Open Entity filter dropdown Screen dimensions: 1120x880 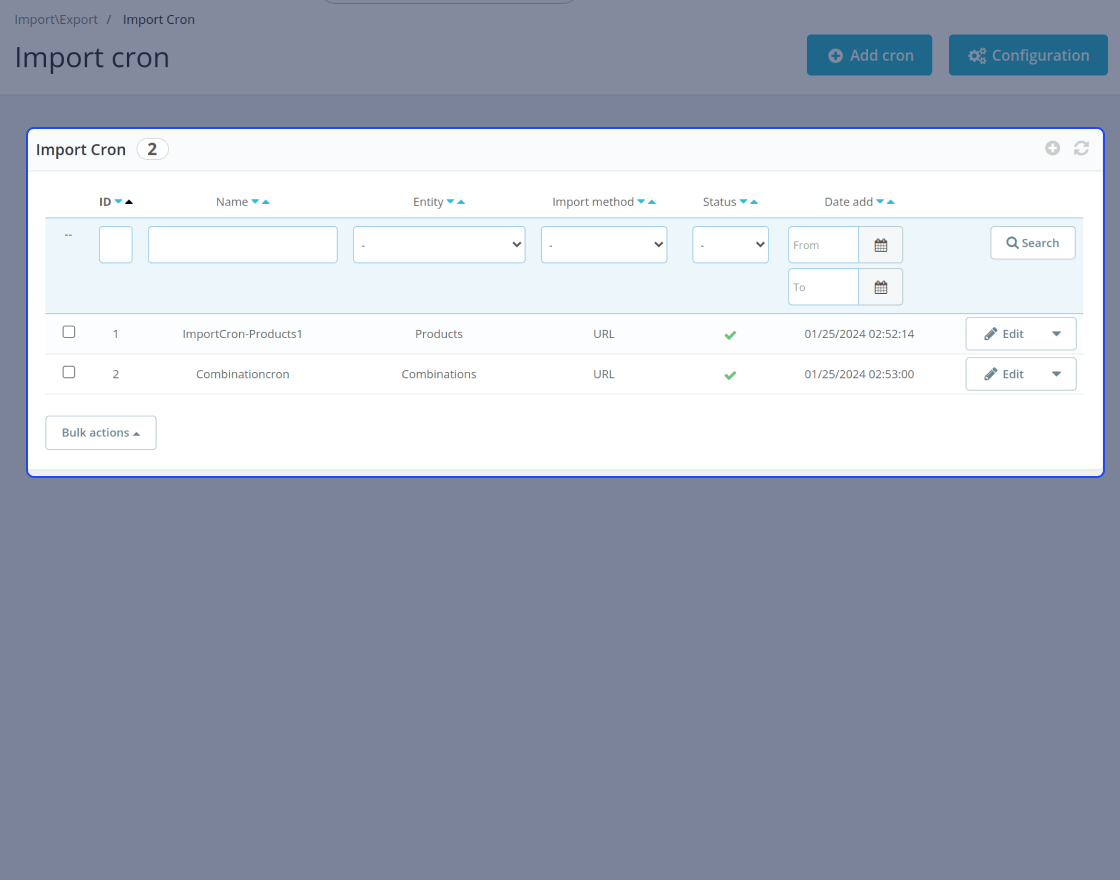[439, 245]
